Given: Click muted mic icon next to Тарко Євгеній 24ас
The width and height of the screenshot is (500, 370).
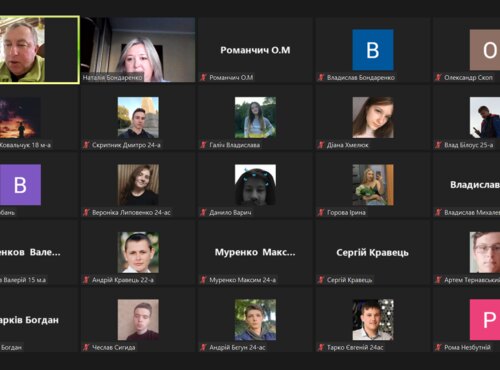Looking at the screenshot, I should click(x=321, y=347).
